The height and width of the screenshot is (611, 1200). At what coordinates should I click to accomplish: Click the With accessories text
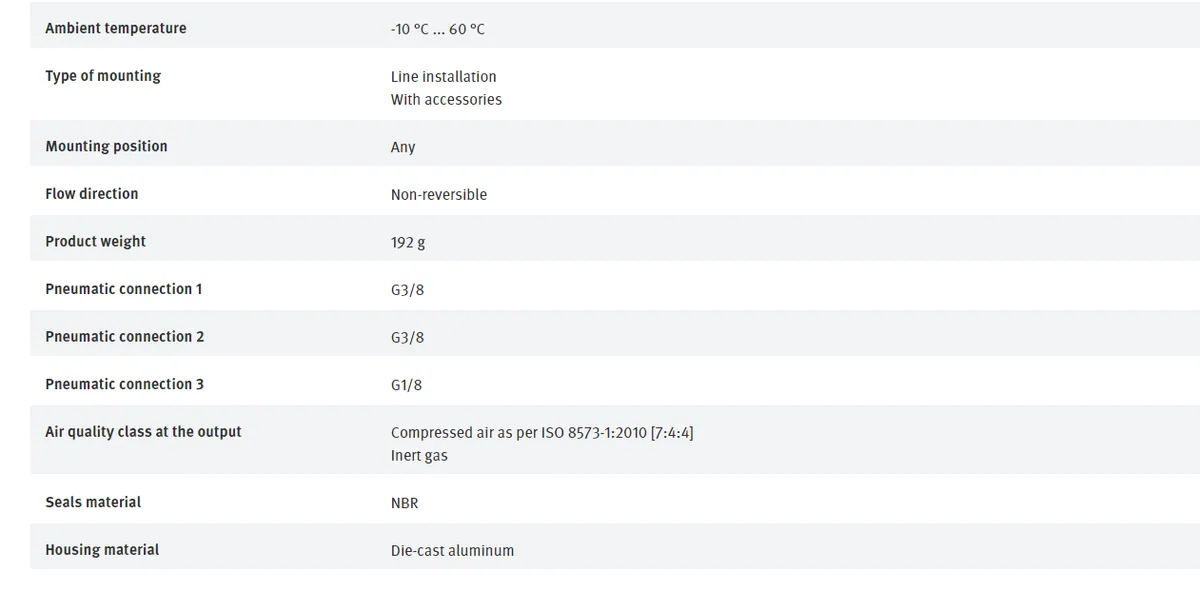click(446, 99)
